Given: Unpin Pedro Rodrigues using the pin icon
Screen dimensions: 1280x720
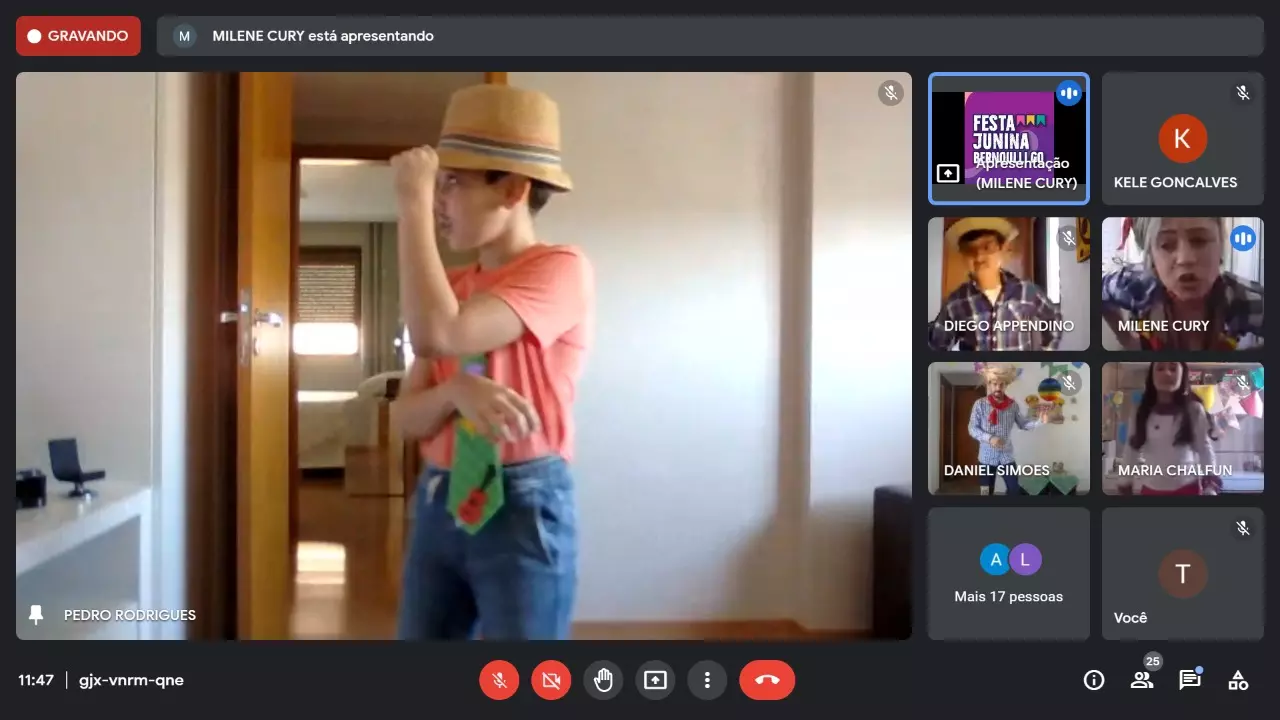Looking at the screenshot, I should 37,615.
